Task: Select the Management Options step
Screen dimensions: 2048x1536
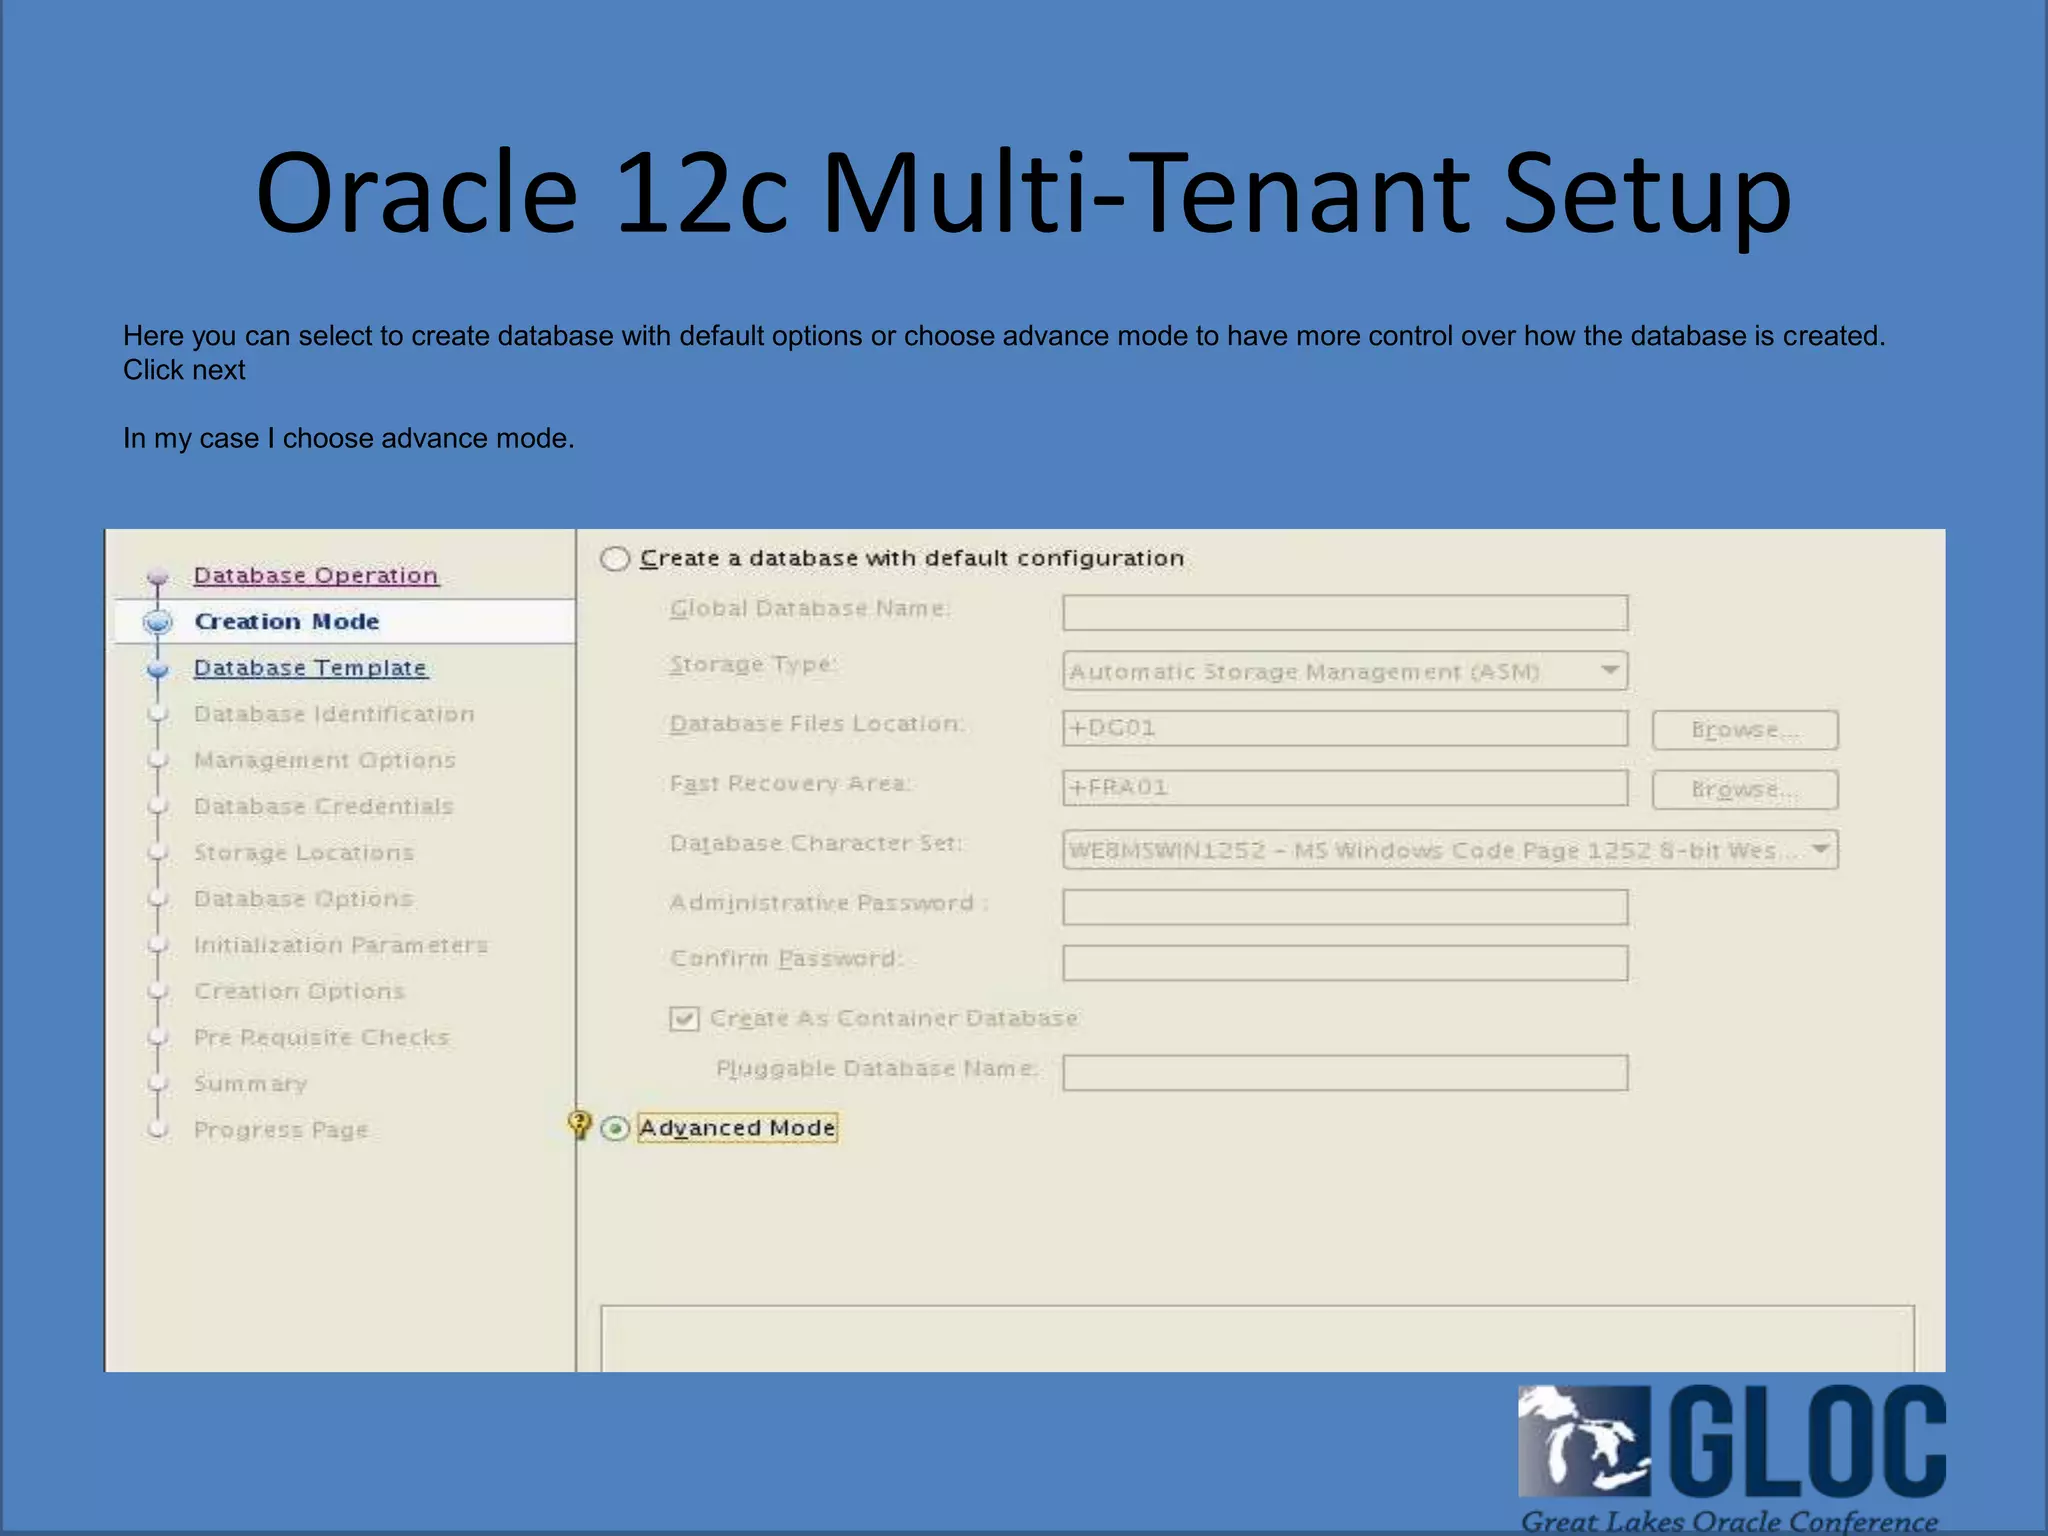Action: (325, 760)
